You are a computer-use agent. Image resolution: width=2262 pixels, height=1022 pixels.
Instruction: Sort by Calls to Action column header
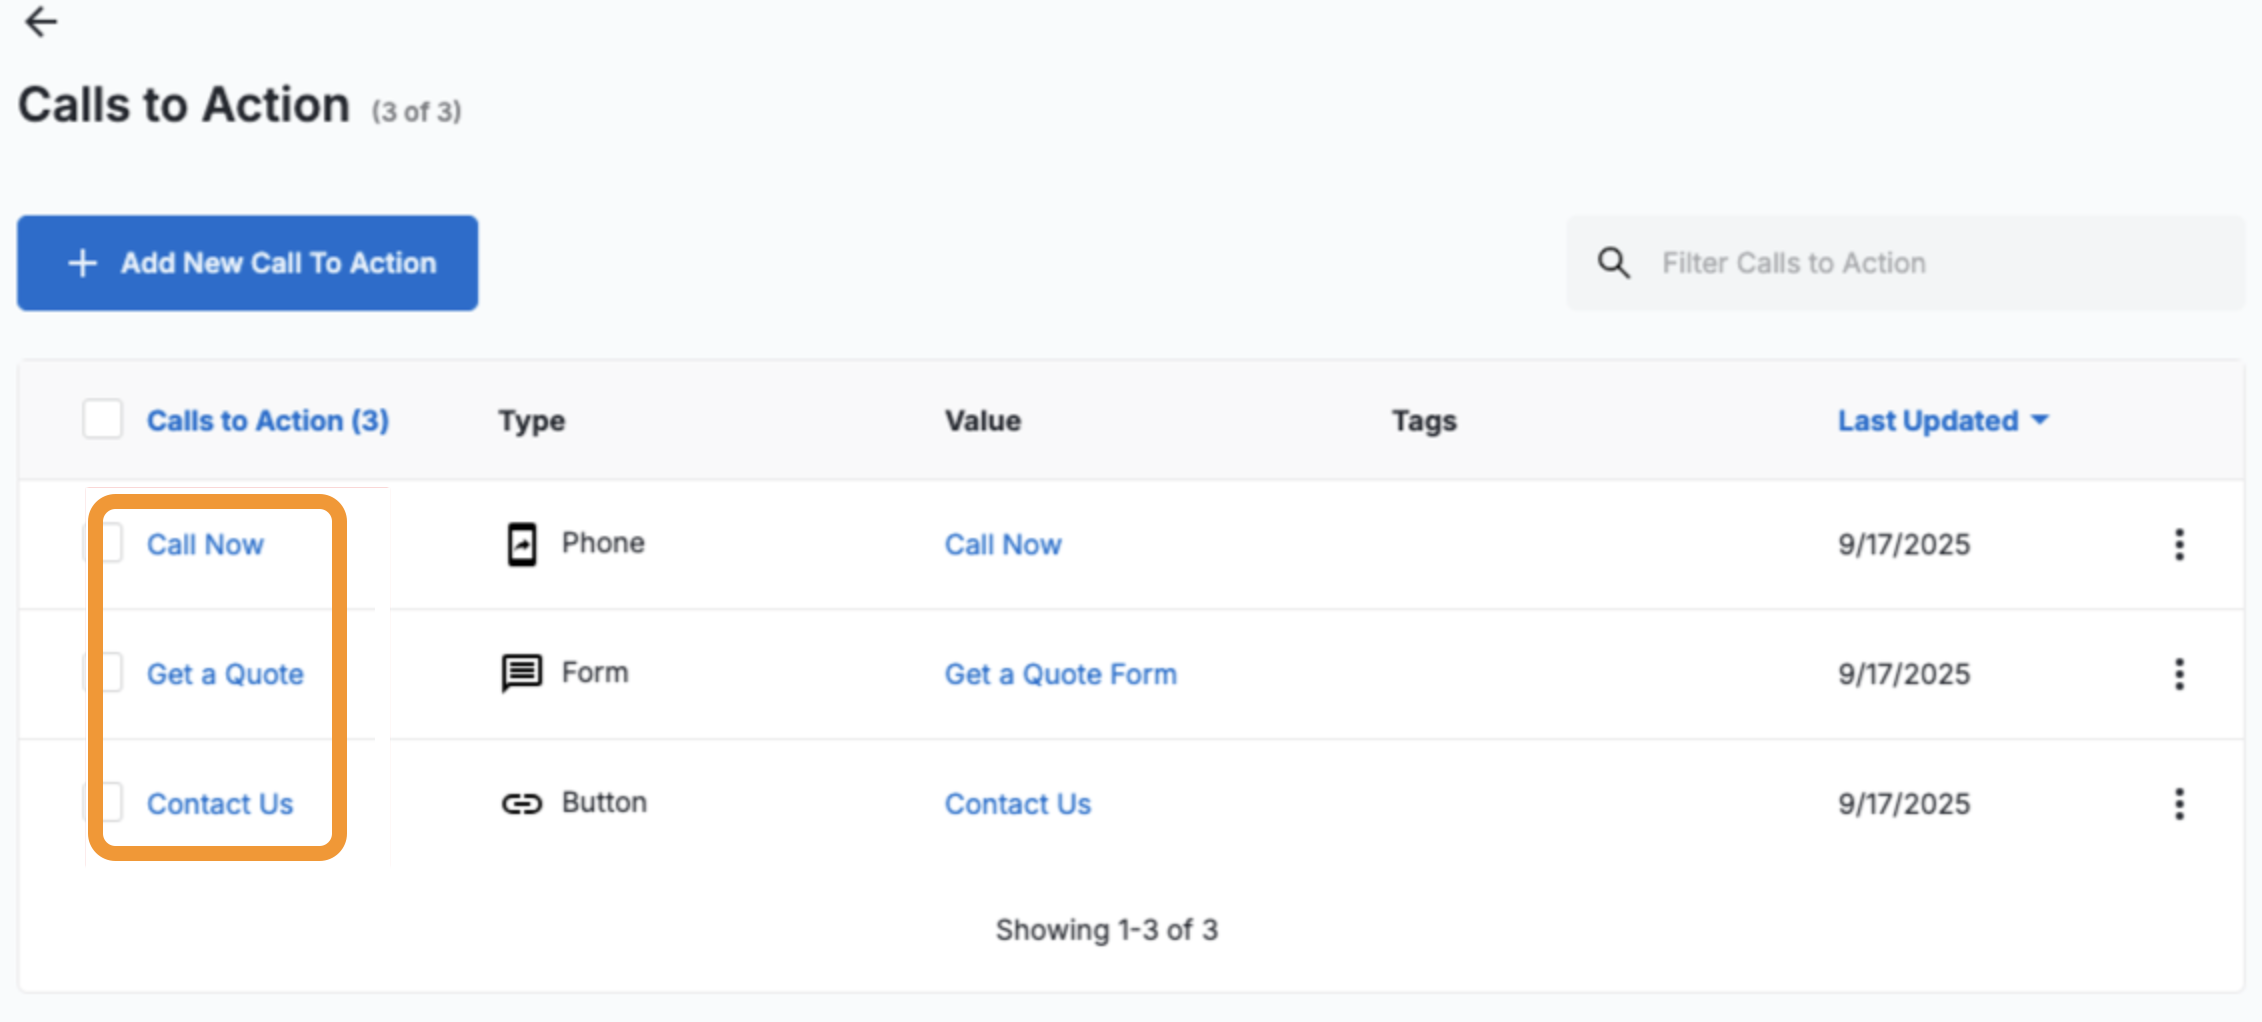tap(267, 421)
